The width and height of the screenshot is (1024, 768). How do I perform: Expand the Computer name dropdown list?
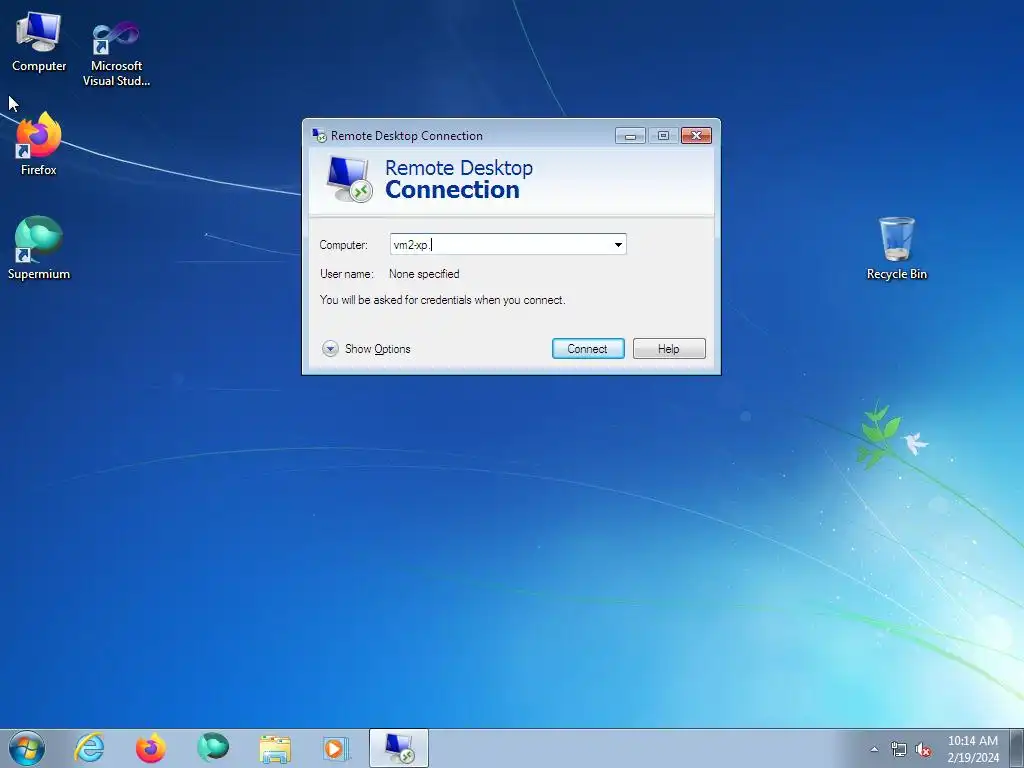point(618,245)
